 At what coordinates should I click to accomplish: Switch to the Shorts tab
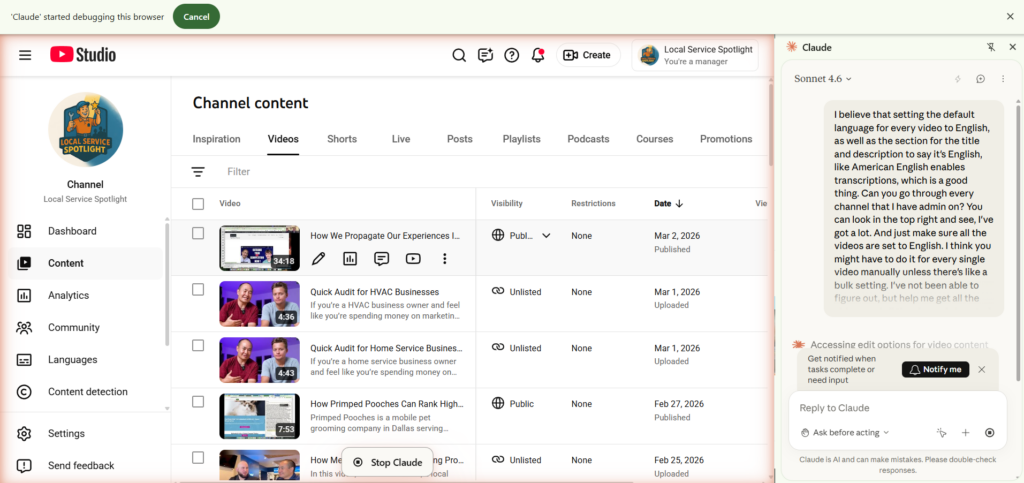coord(342,139)
